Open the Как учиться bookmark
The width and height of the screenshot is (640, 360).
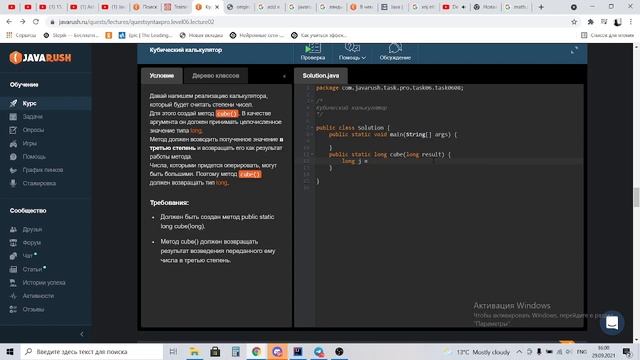click(319, 36)
